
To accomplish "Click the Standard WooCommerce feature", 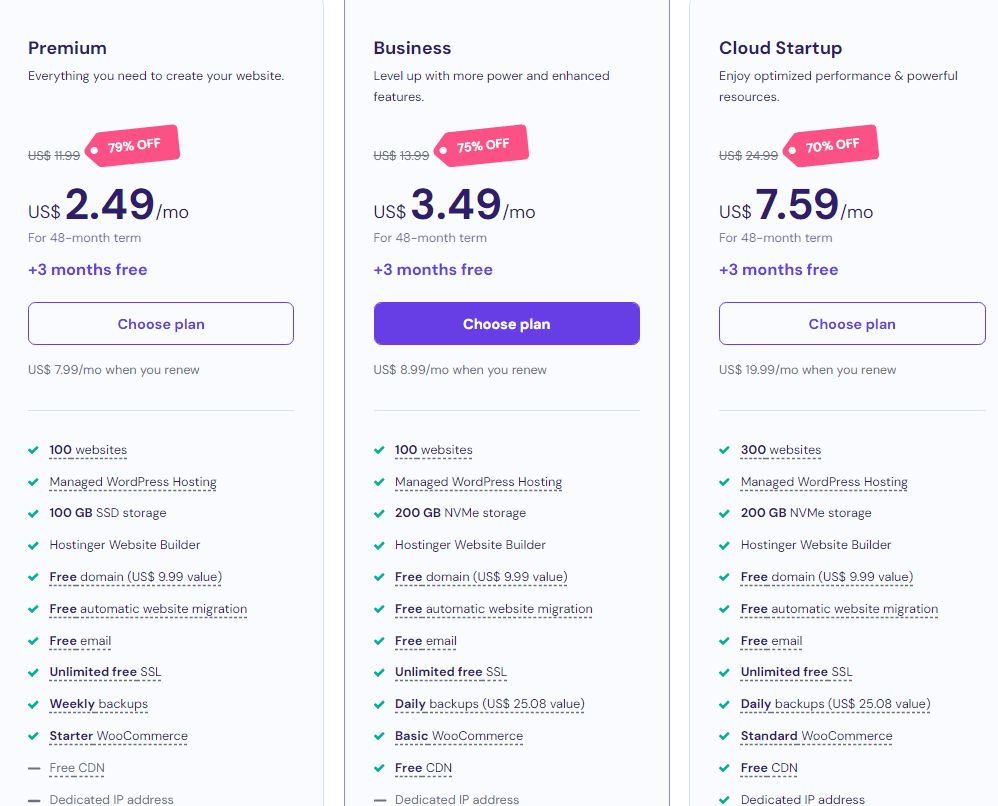I will 817,736.
